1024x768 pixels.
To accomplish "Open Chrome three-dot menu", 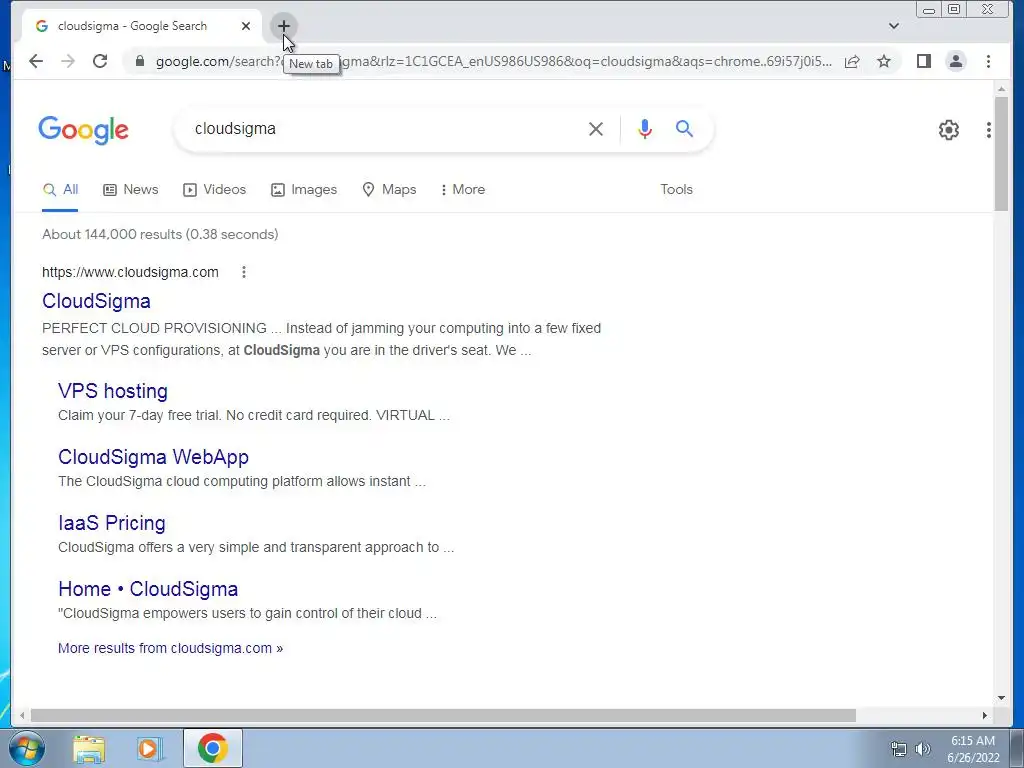I will tap(988, 61).
